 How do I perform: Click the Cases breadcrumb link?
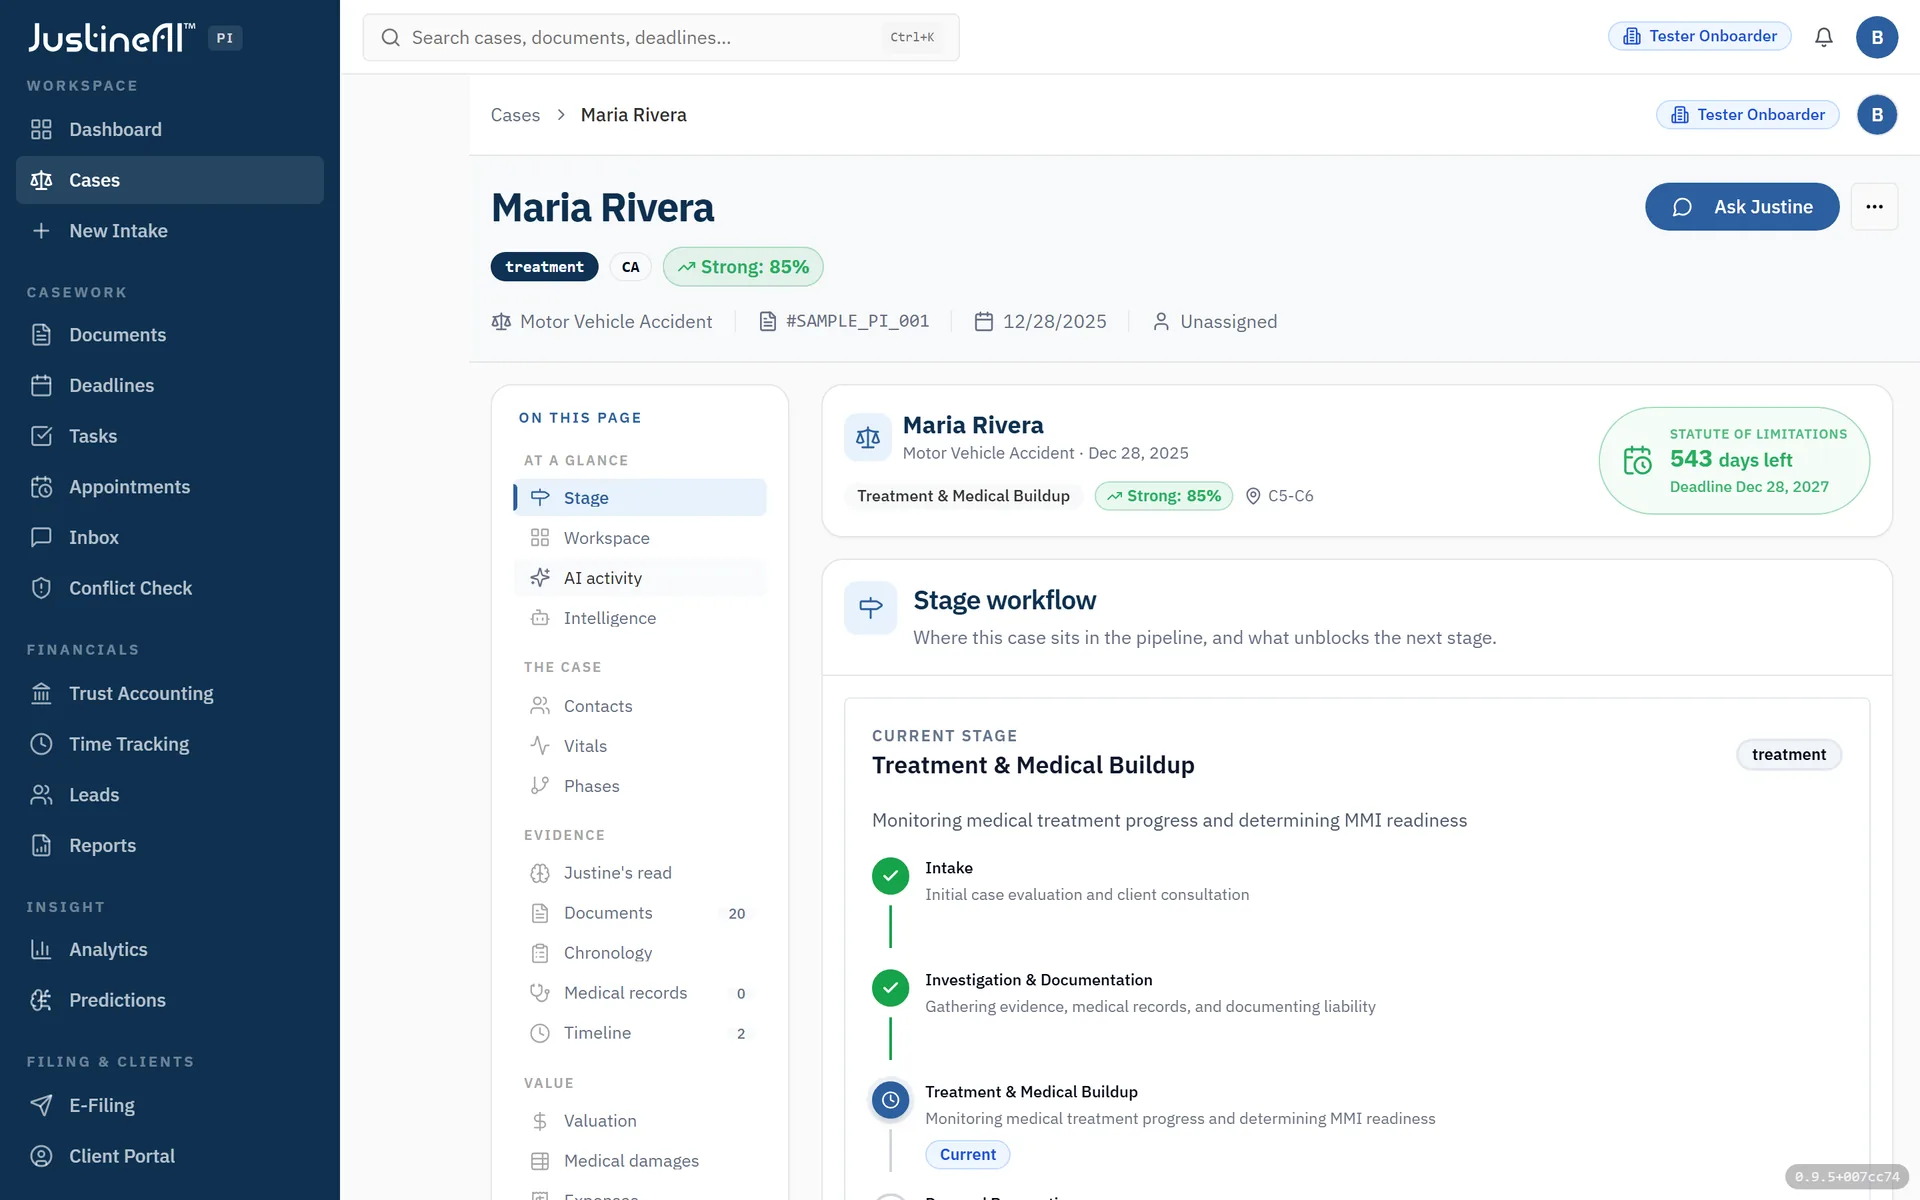coord(515,115)
